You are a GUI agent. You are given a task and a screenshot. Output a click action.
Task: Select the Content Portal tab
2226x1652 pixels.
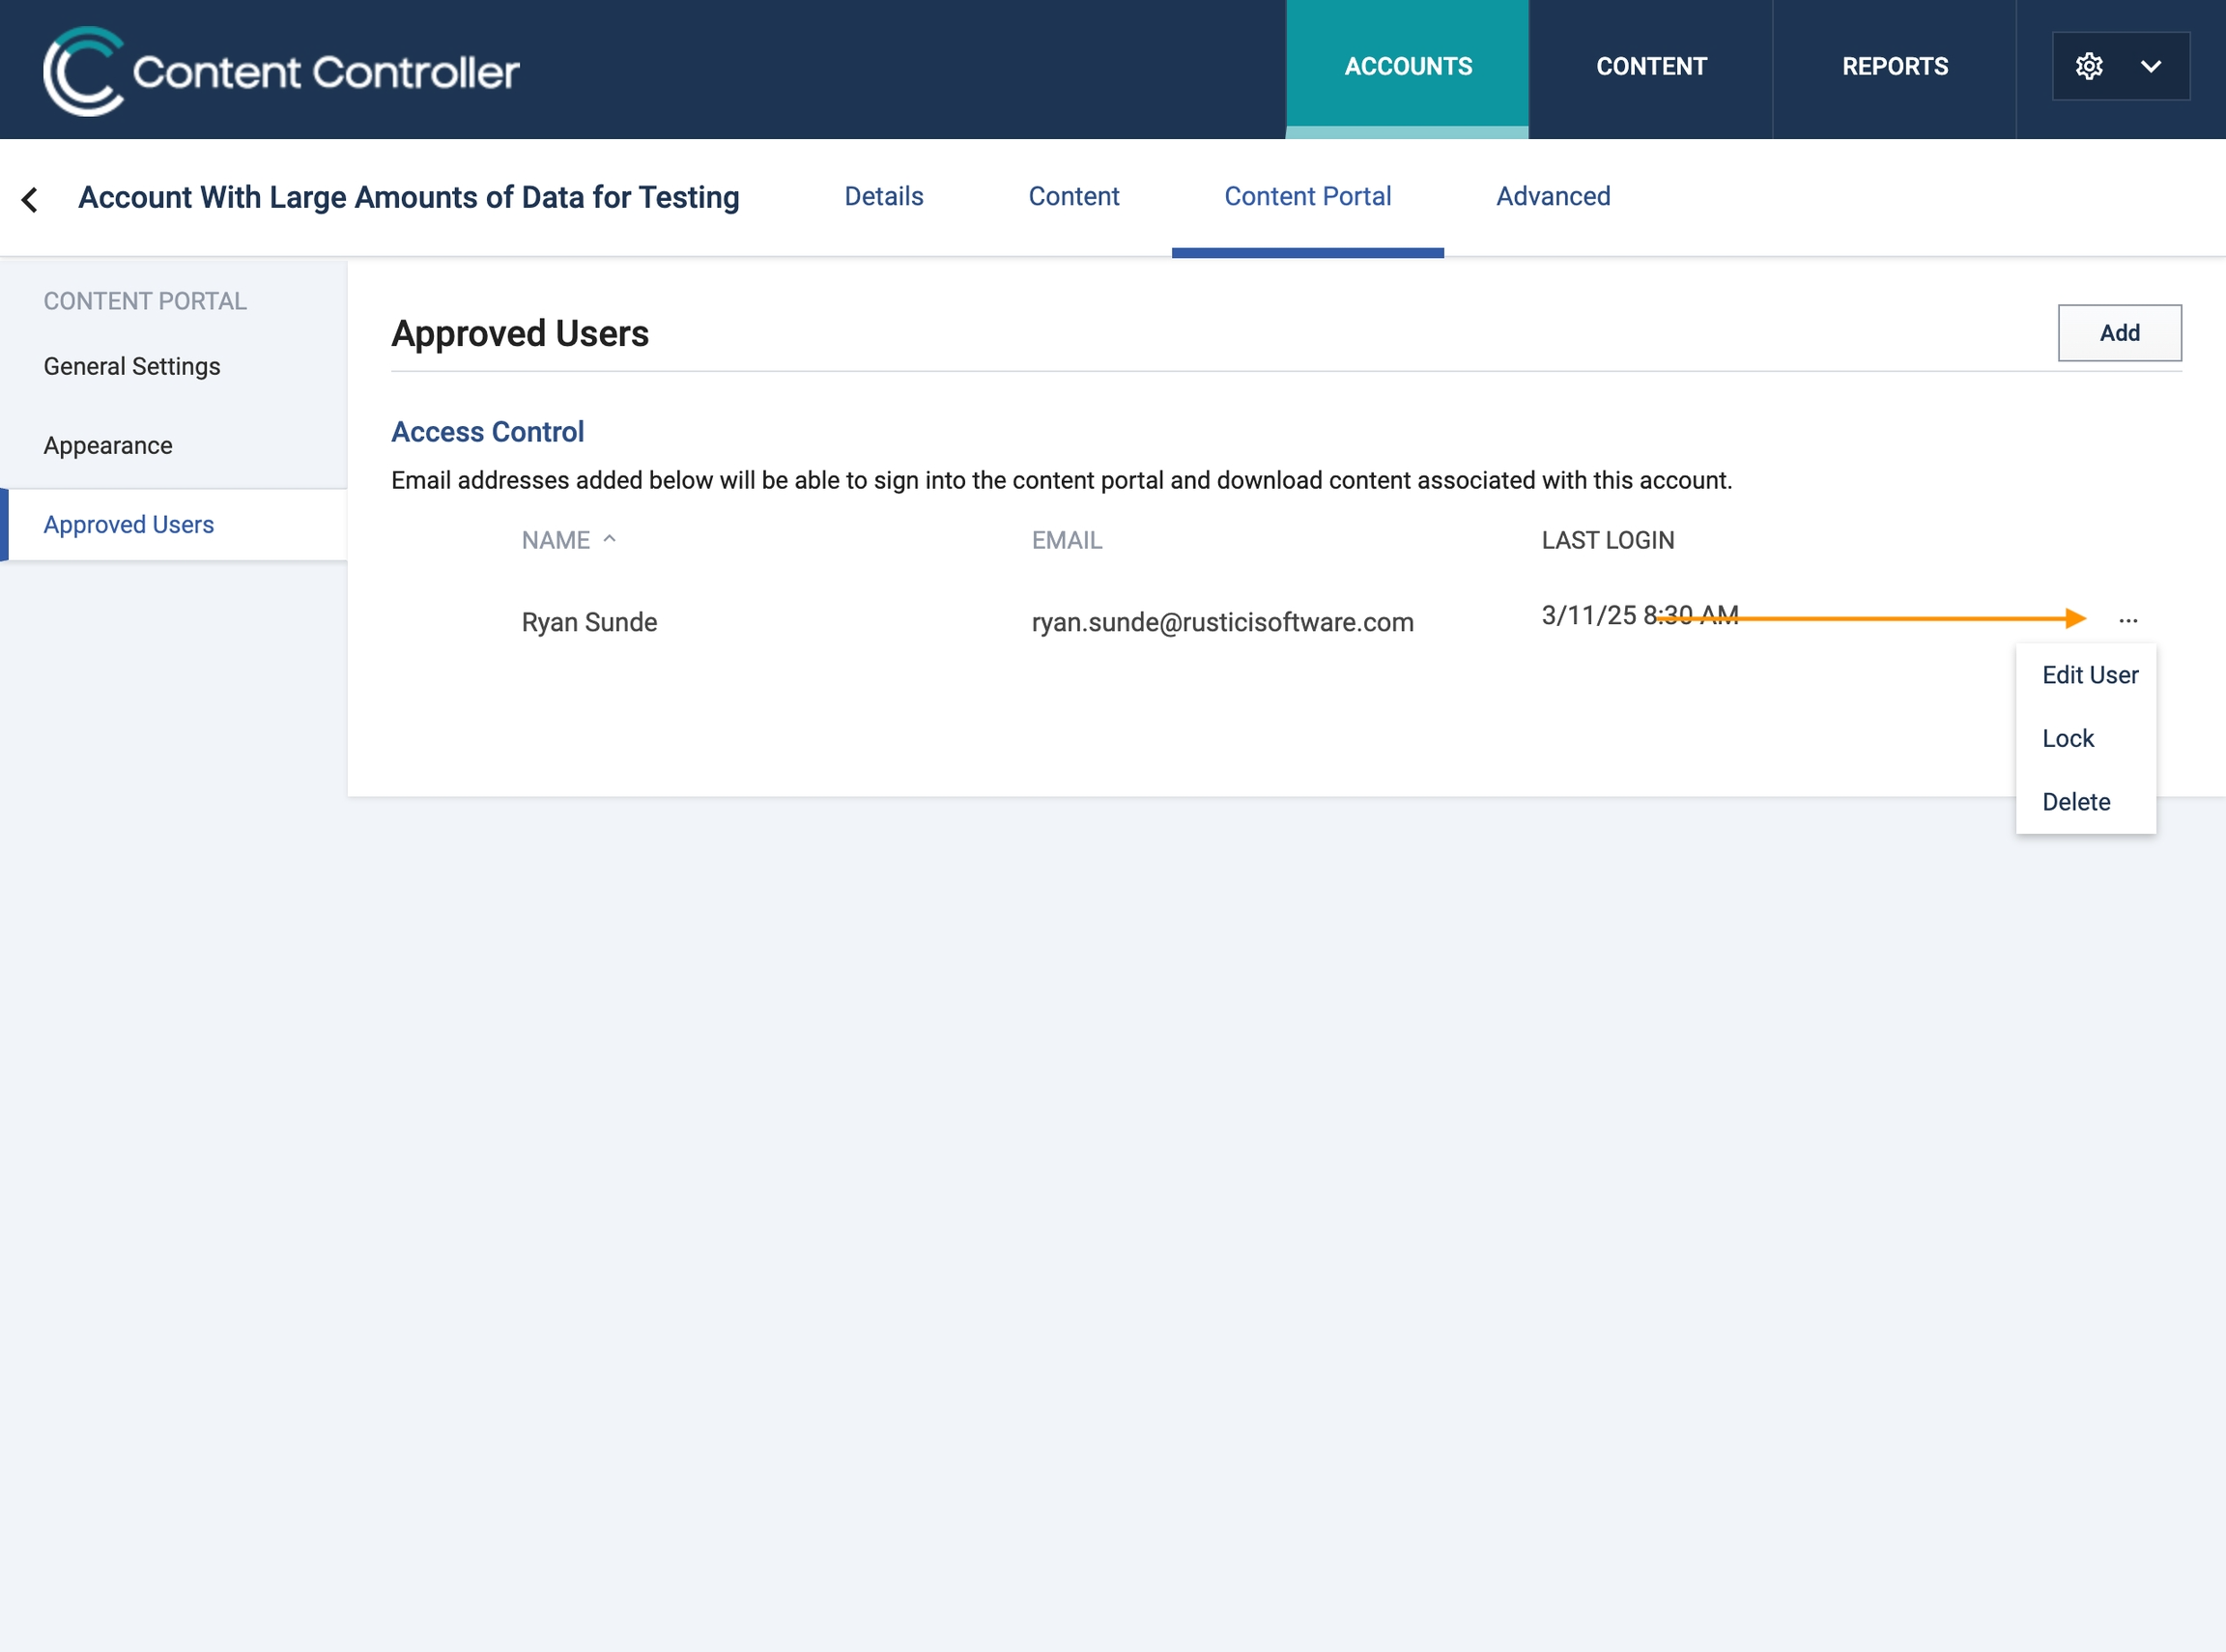[1307, 196]
